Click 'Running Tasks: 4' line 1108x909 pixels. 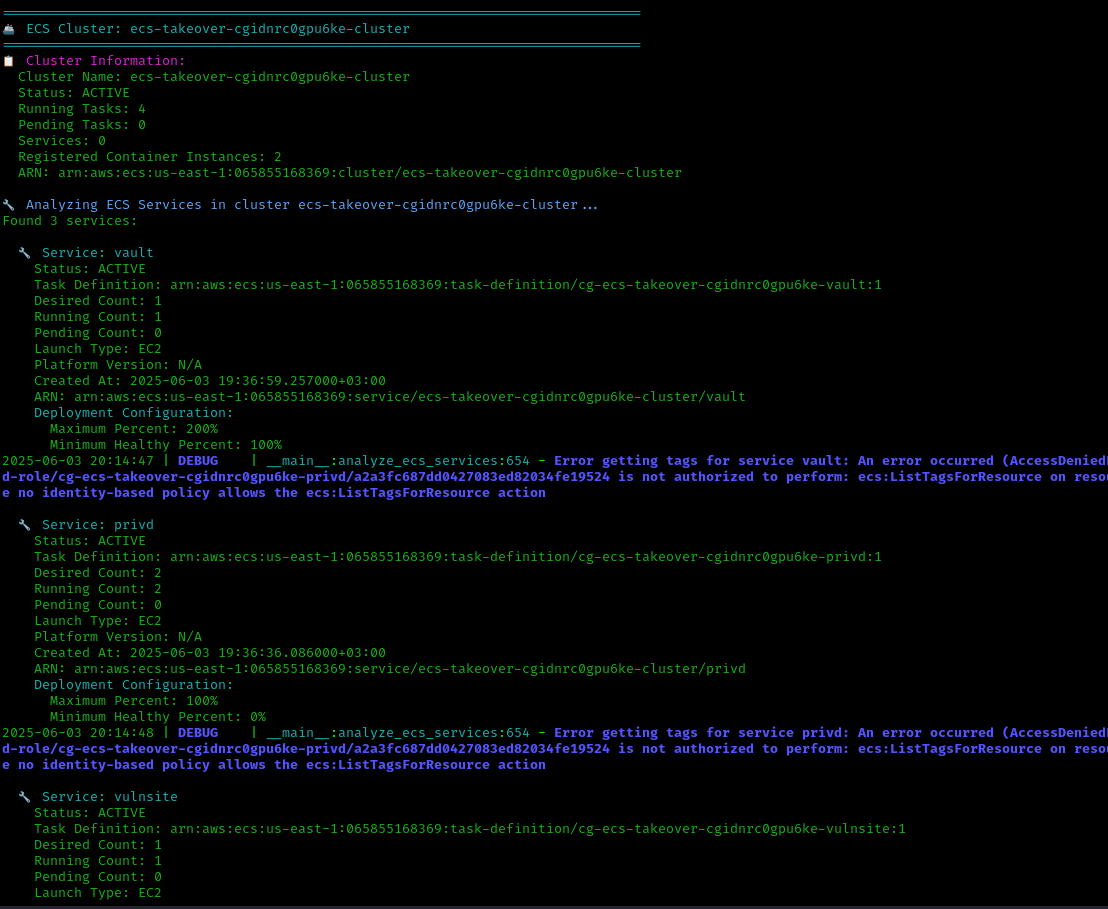point(81,109)
